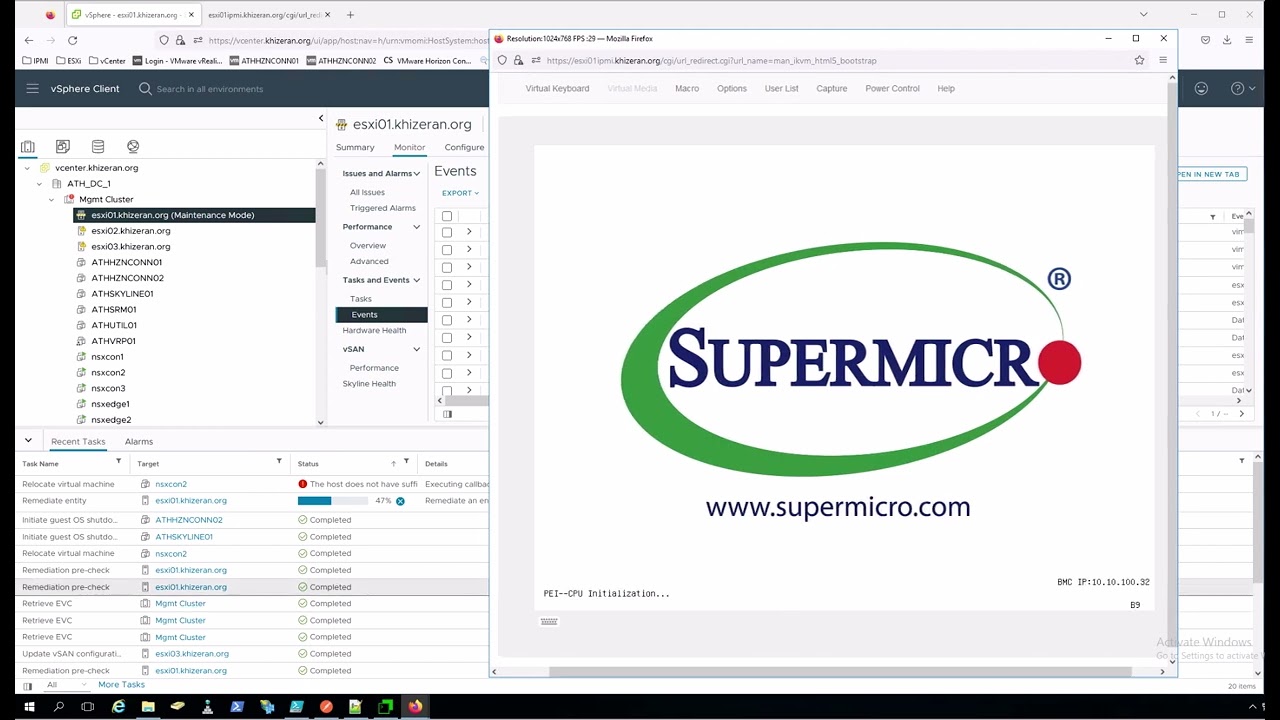The height and width of the screenshot is (720, 1280).
Task: Open the Options menu in IPMI console
Action: [732, 88]
